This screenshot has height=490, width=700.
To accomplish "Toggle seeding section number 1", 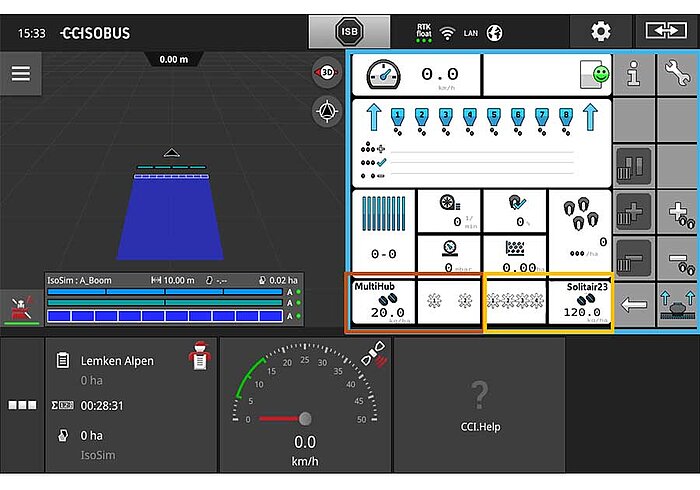I will point(397,119).
